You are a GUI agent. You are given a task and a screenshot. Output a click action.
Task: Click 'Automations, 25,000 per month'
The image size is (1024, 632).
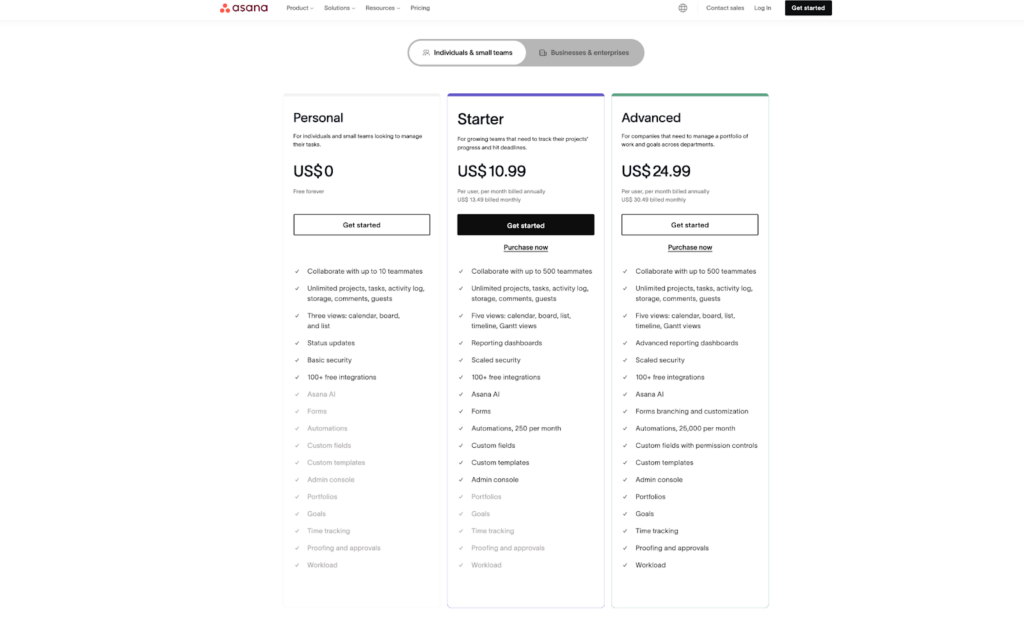(x=685, y=428)
